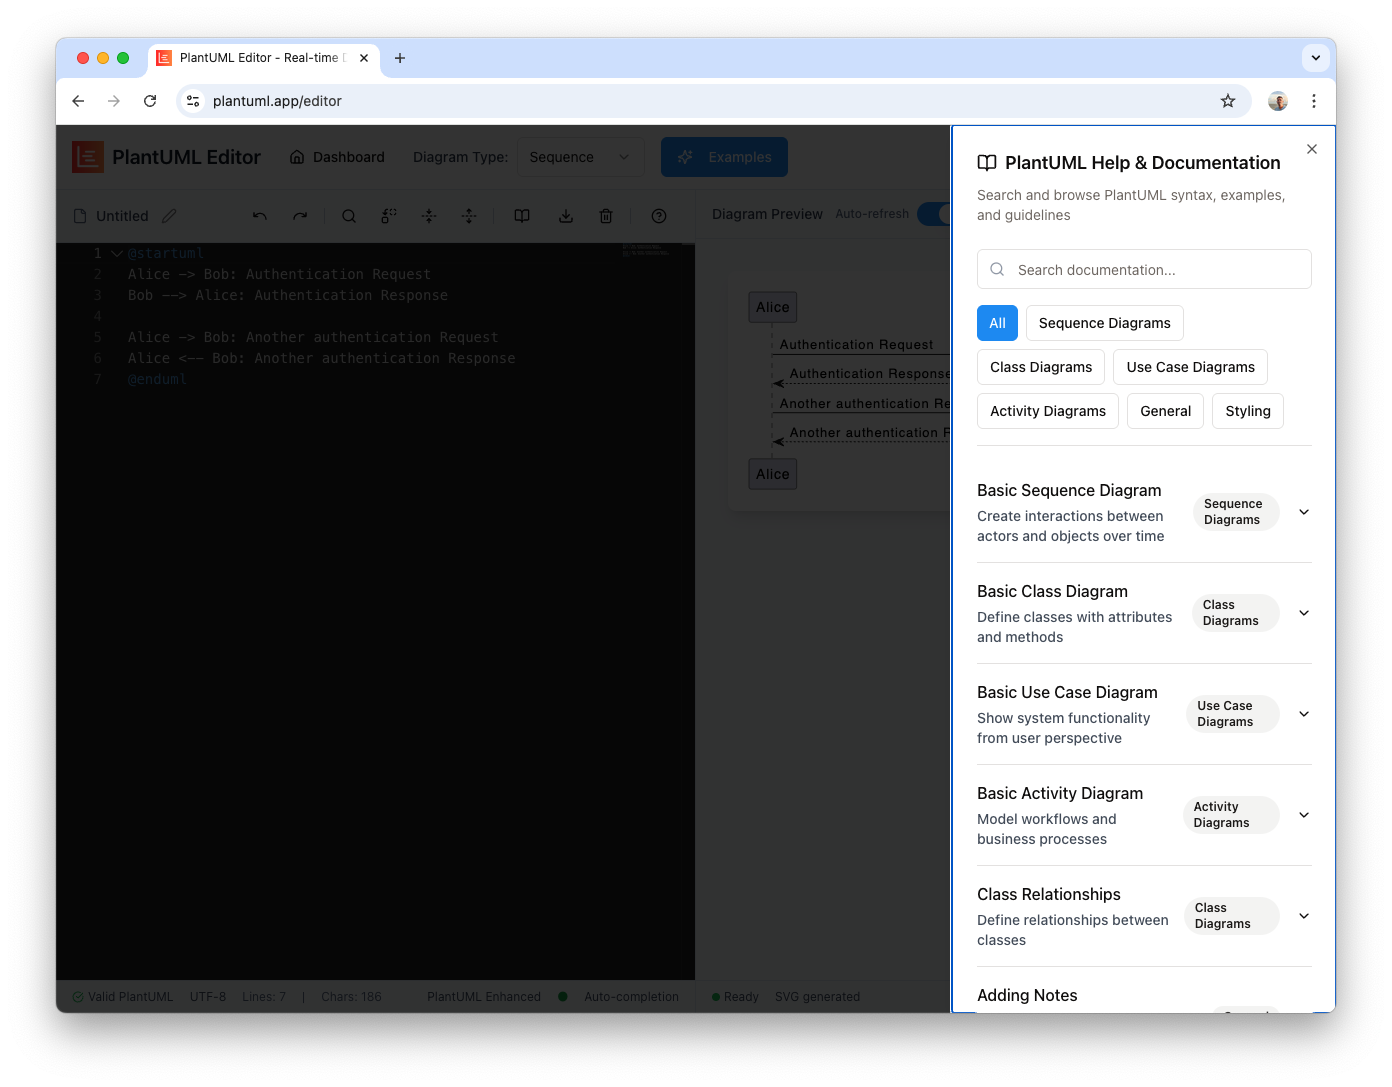Click the fold/collapse all code icon
1392x1087 pixels.
click(429, 216)
